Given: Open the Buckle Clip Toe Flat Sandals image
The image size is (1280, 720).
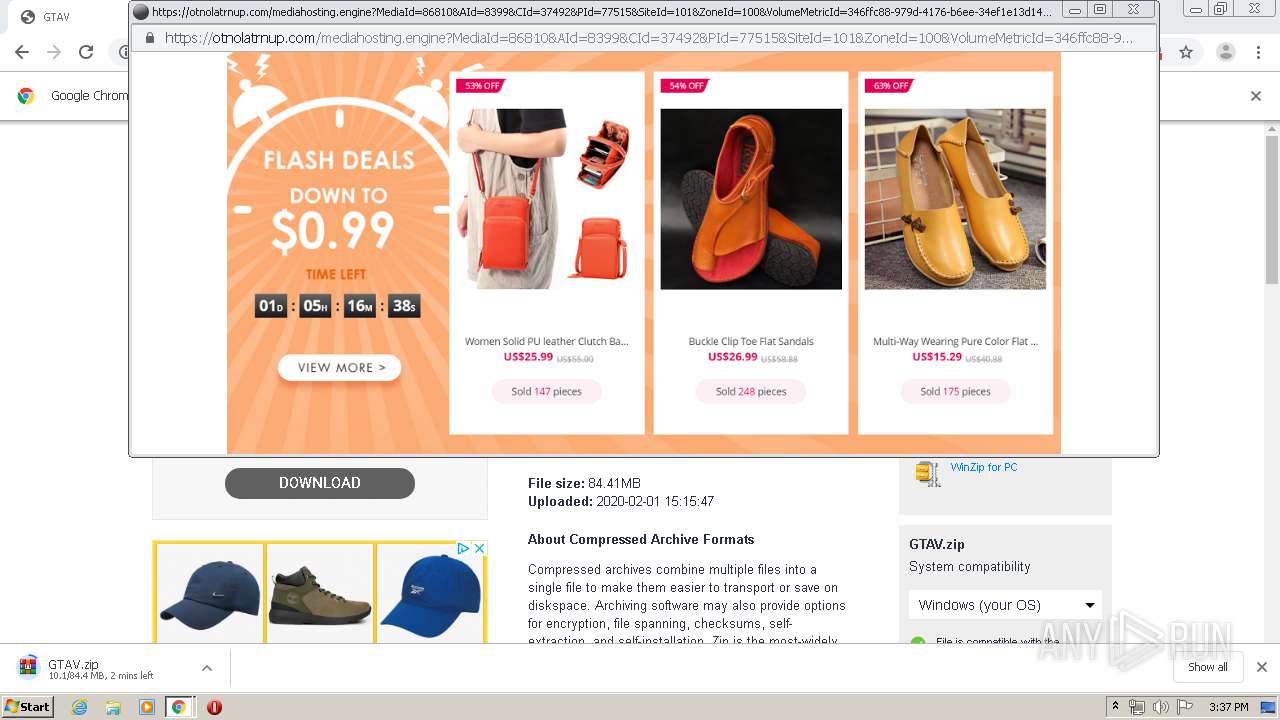Looking at the screenshot, I should 751,199.
